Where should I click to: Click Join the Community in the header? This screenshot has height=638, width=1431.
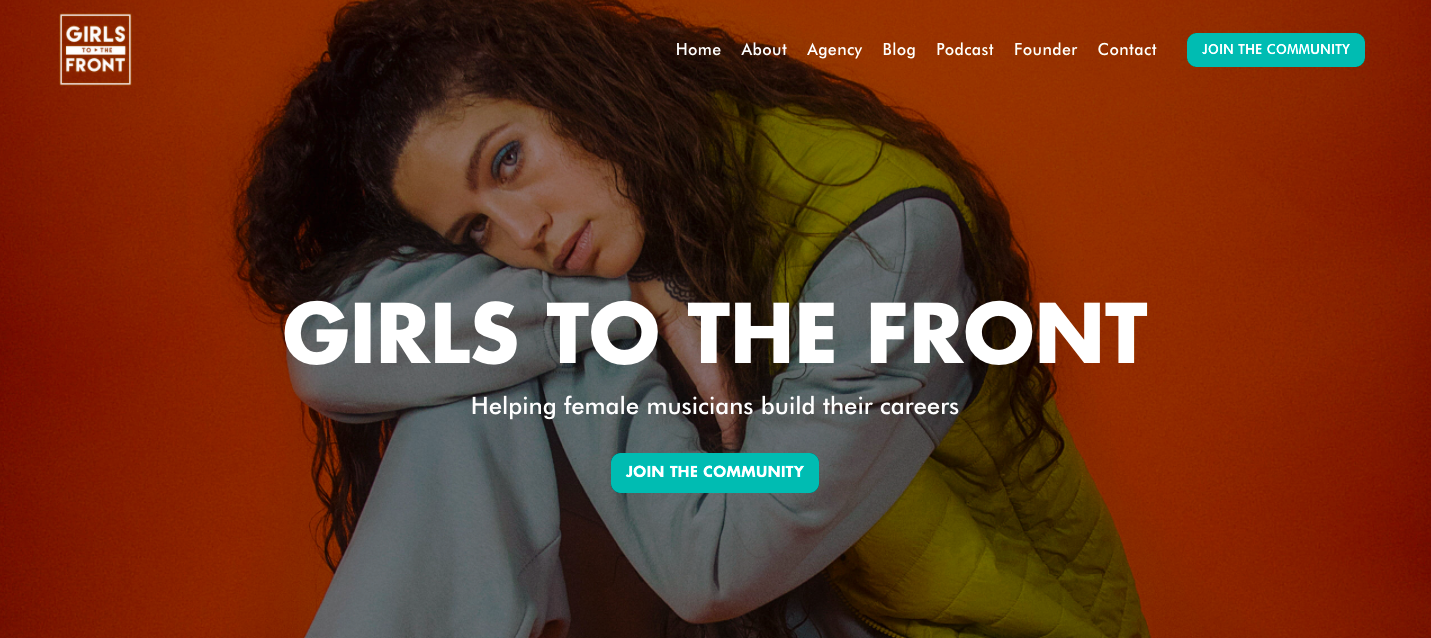pos(1276,50)
